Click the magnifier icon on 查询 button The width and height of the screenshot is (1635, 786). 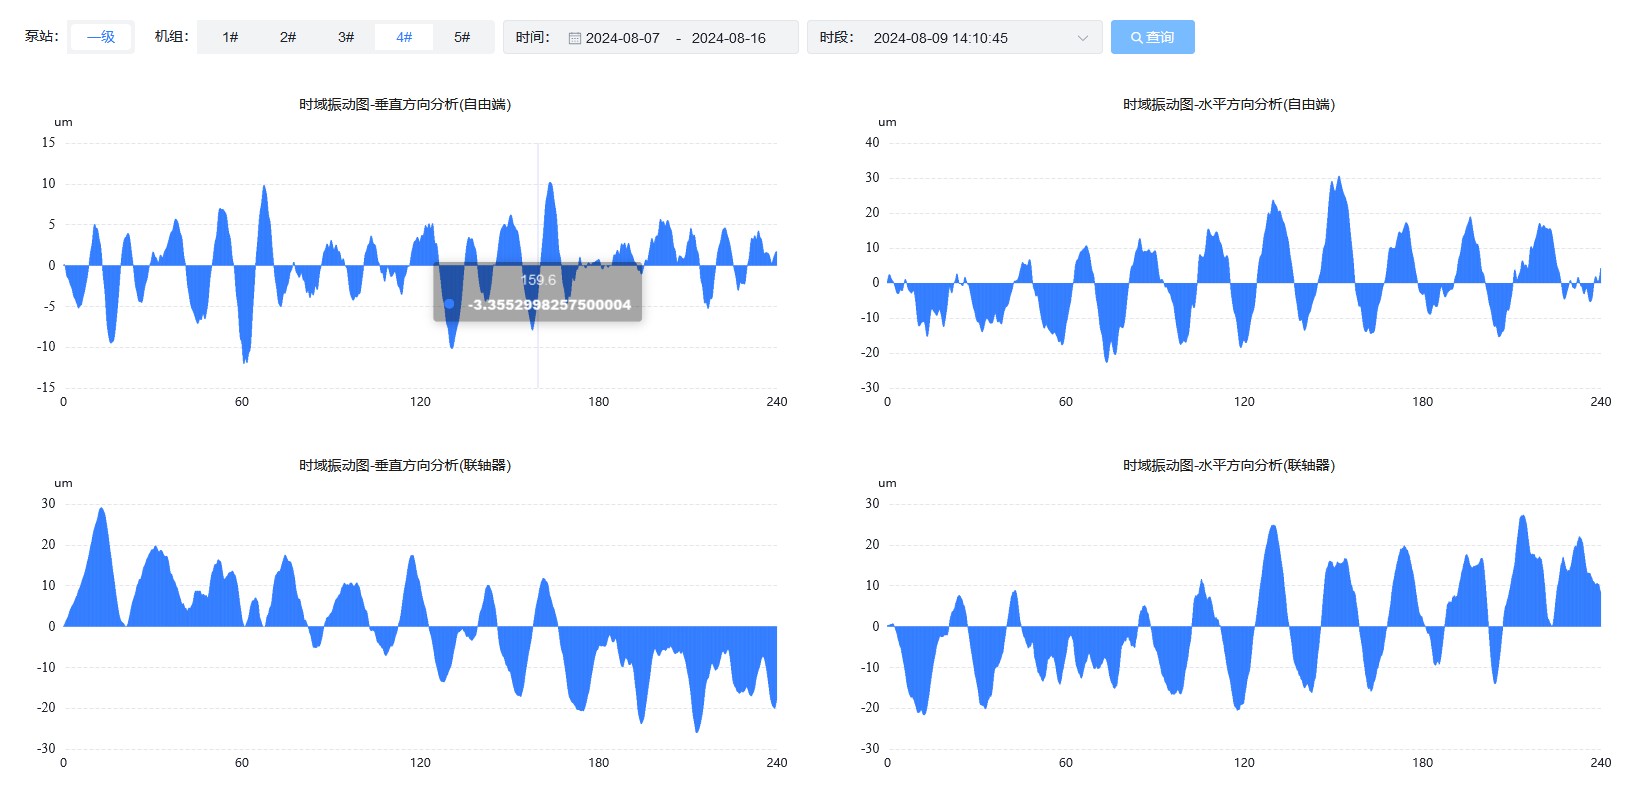tap(1136, 38)
